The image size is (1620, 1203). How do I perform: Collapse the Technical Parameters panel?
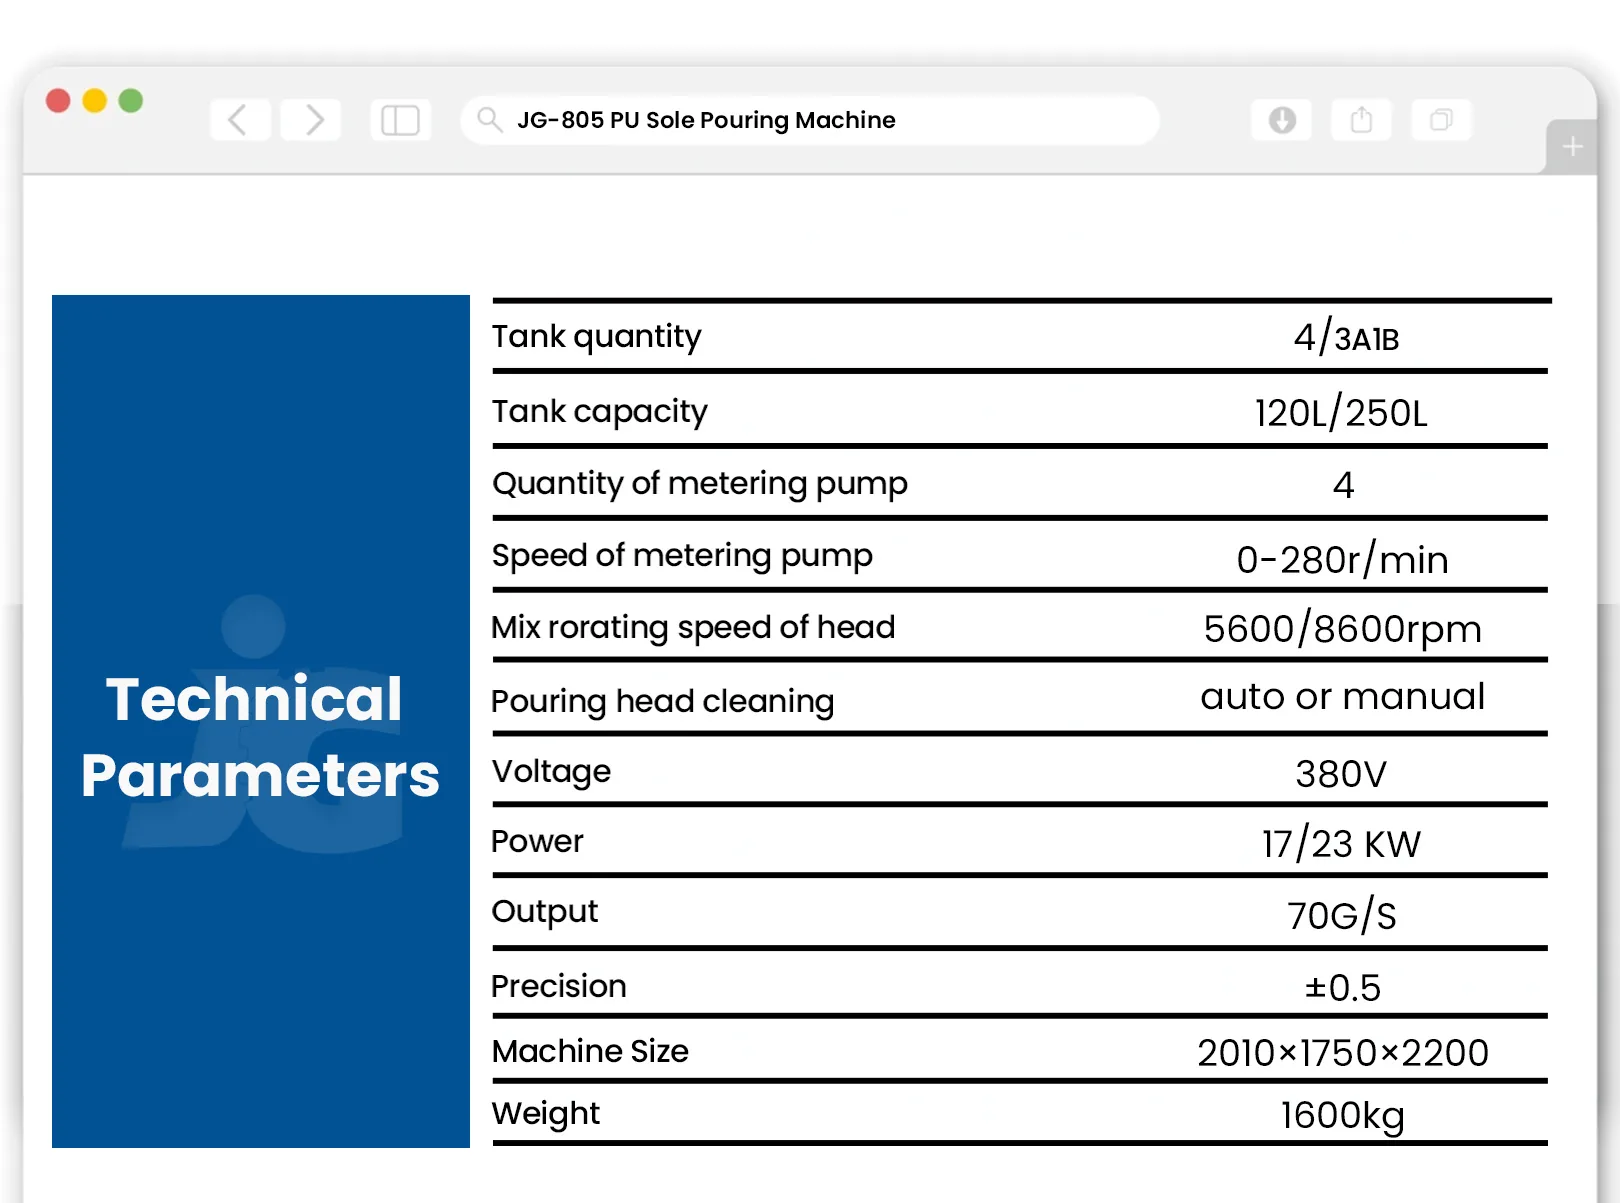[x=260, y=737]
